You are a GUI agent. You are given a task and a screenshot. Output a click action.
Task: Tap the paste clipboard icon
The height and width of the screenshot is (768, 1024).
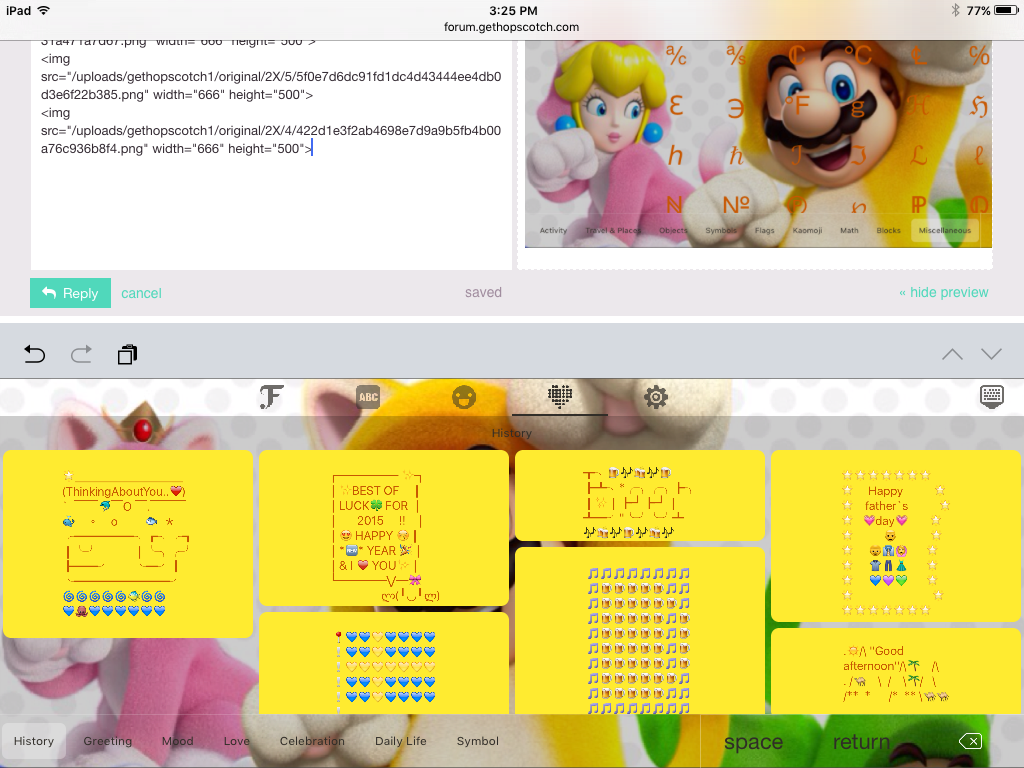click(127, 354)
